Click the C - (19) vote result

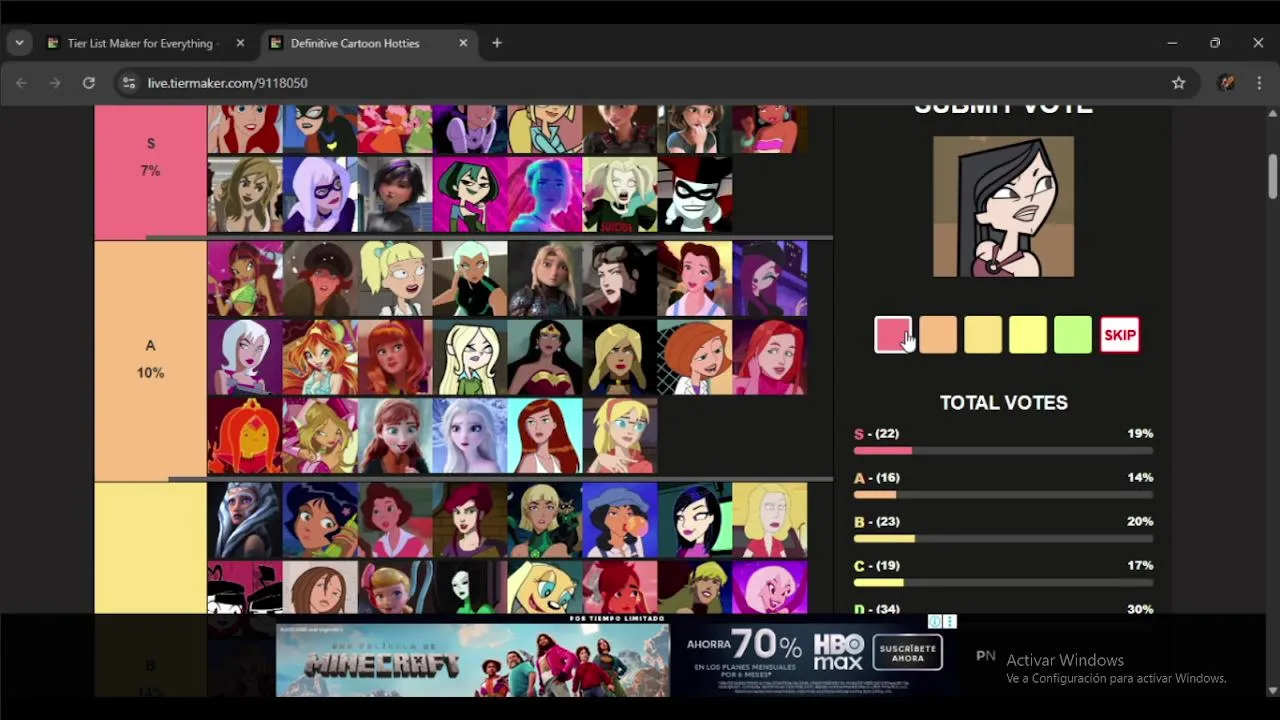click(x=876, y=565)
